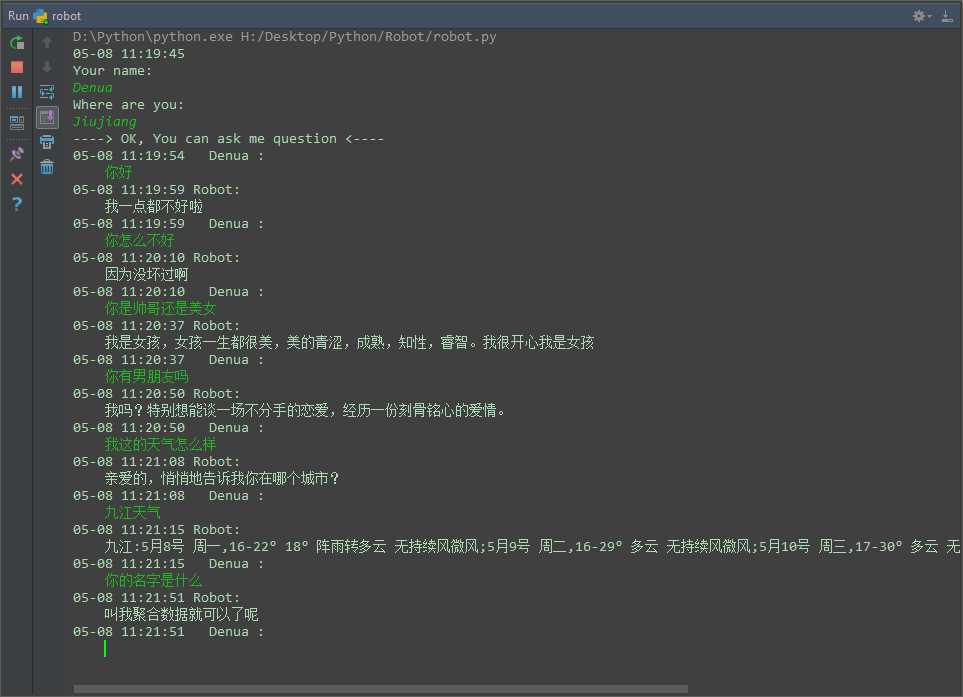Click the user message '九江天气'

click(132, 512)
